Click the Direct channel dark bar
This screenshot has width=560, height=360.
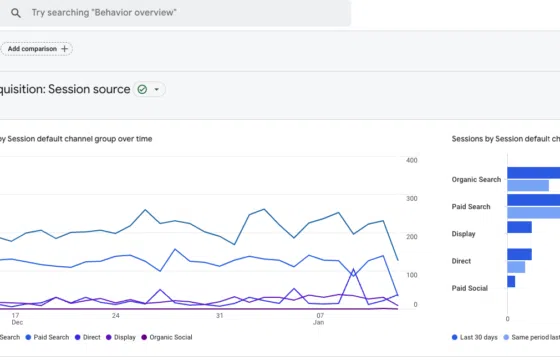[519, 254]
